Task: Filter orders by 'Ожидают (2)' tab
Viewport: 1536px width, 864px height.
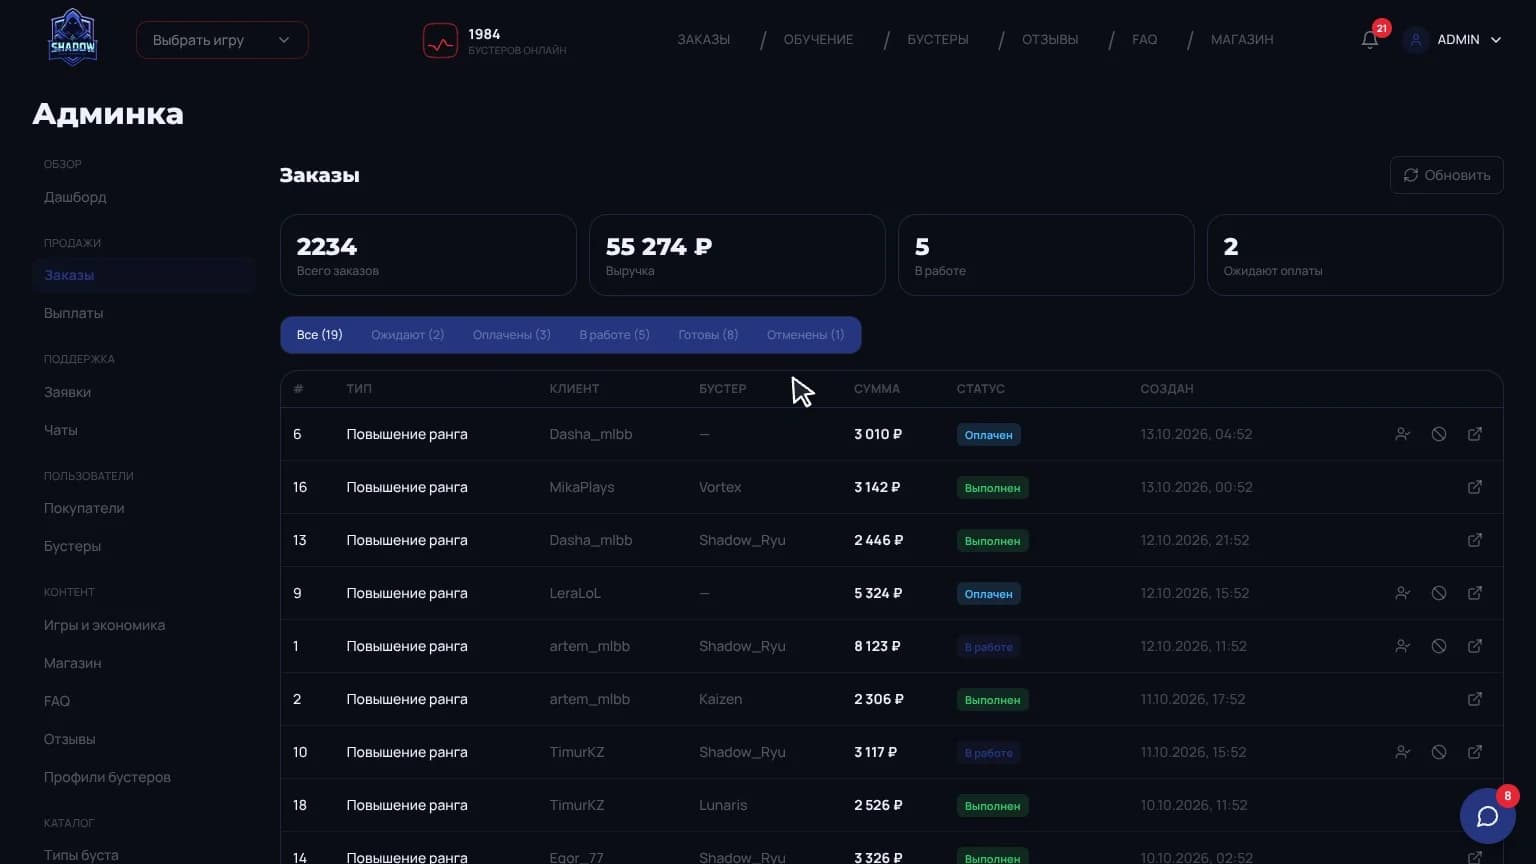Action: click(x=407, y=335)
